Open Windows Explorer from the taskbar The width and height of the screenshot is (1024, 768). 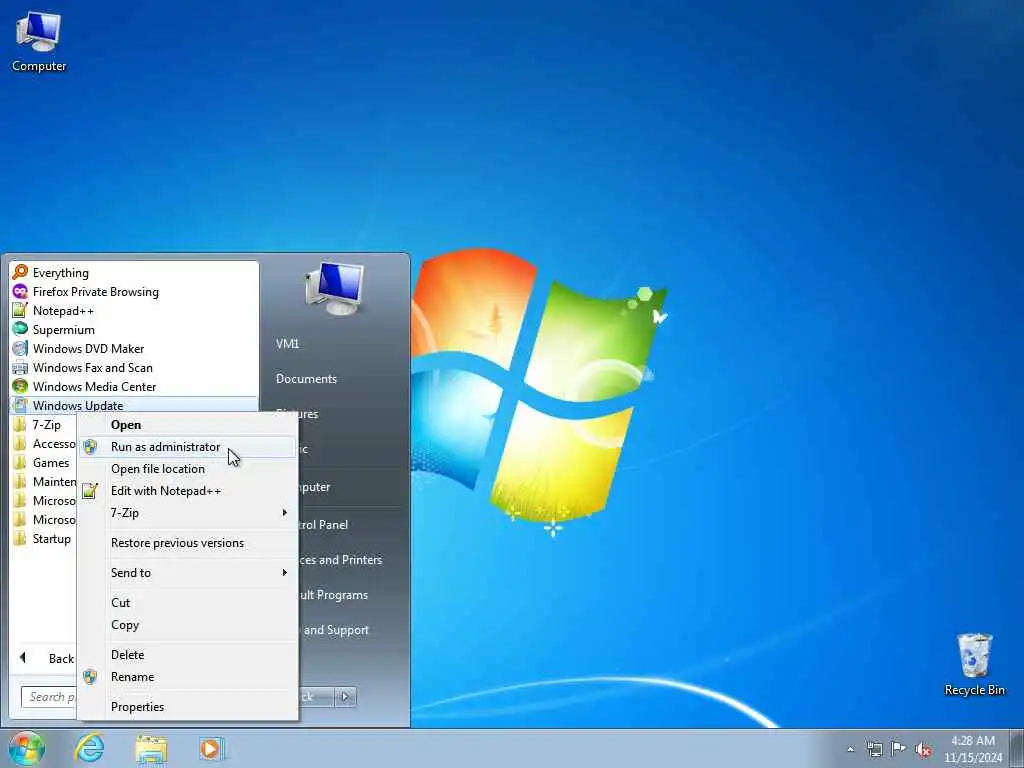[151, 748]
